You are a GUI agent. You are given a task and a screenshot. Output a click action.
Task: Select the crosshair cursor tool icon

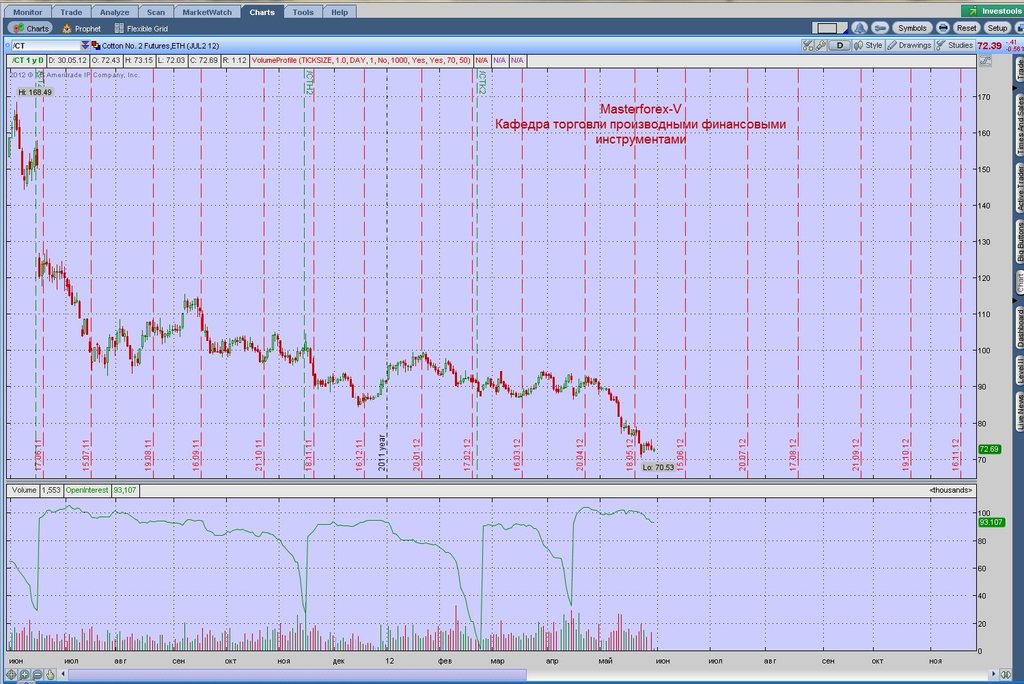pyautogui.click(x=11, y=674)
